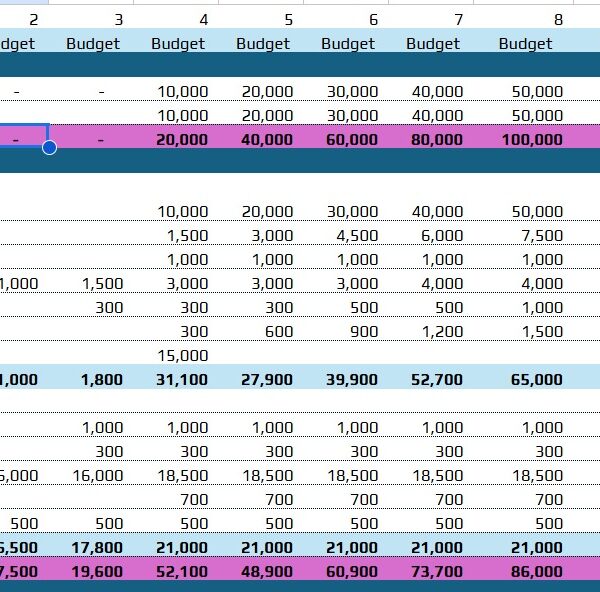Select column header number 5

[289, 20]
